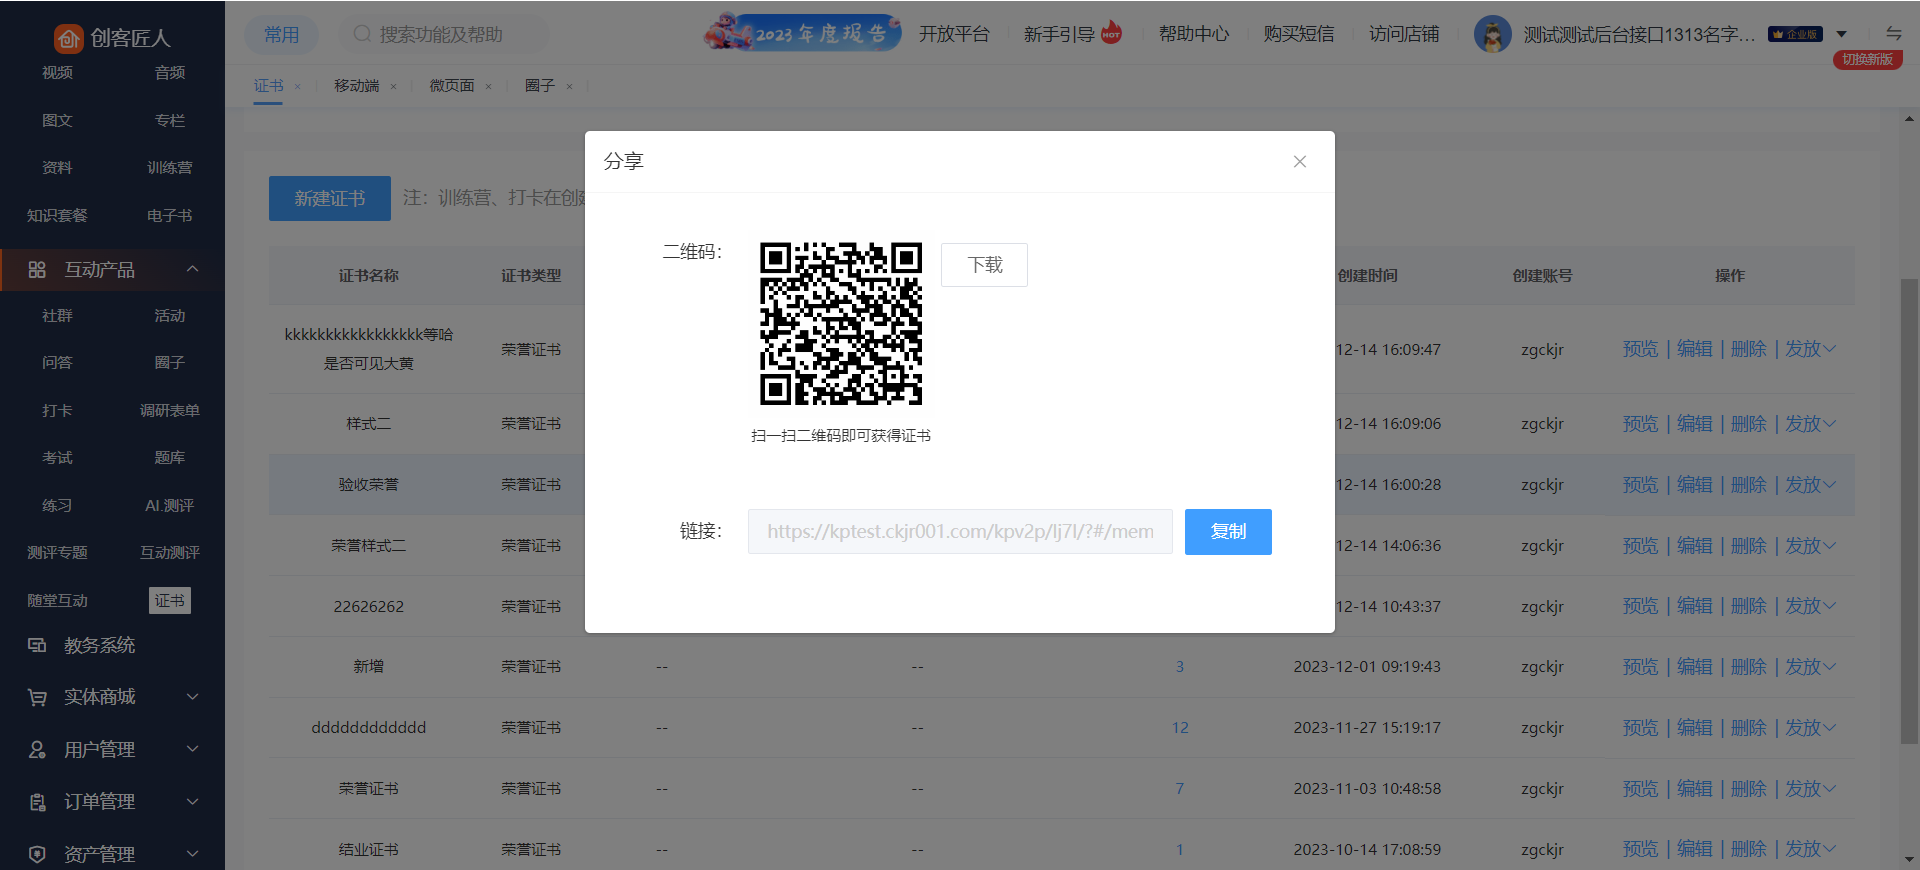Screen dimensions: 1920x870
Task: Click the 新建证书 button
Action: pos(330,199)
